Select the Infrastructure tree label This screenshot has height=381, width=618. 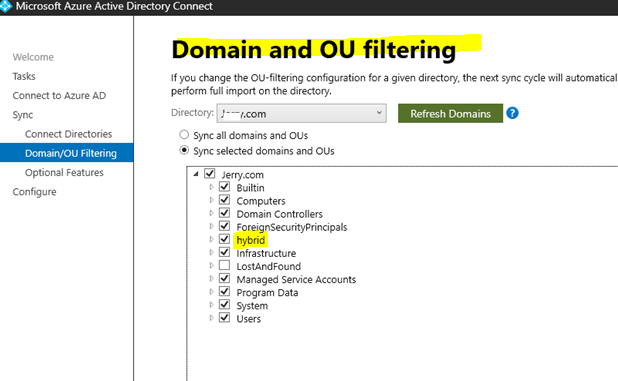pyautogui.click(x=266, y=253)
